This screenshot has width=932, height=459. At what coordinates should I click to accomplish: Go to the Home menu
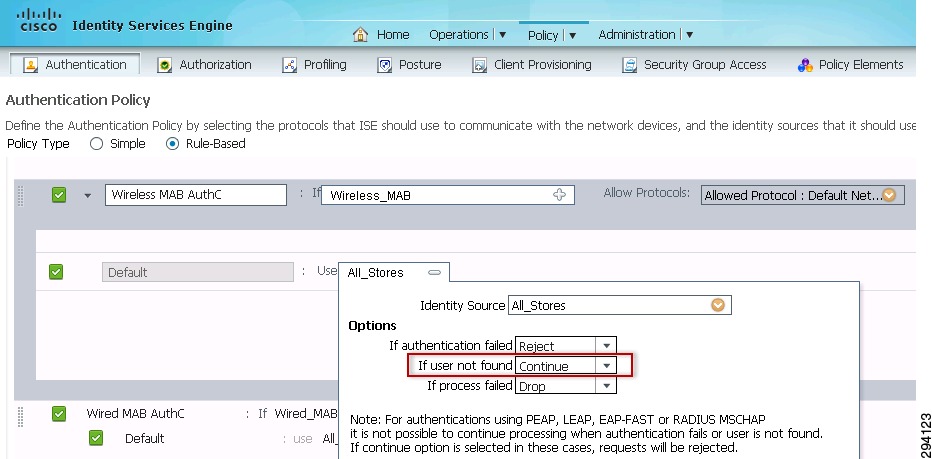tap(393, 34)
